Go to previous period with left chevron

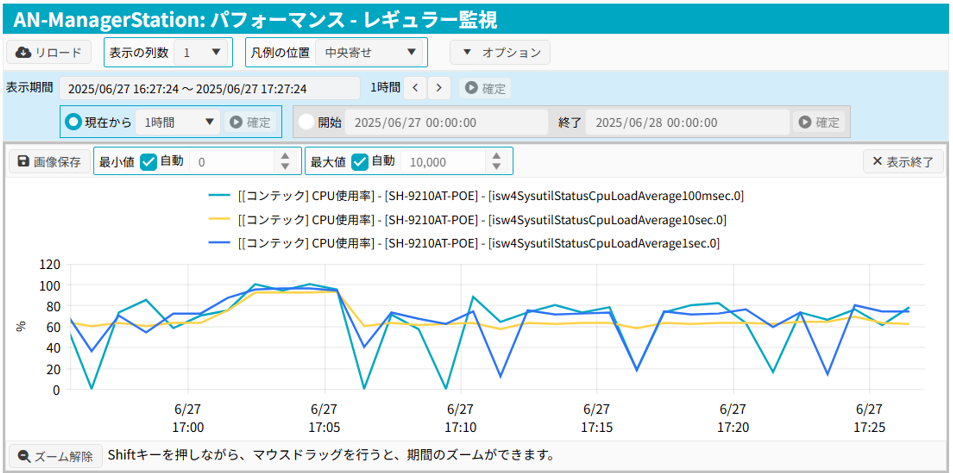coord(416,88)
